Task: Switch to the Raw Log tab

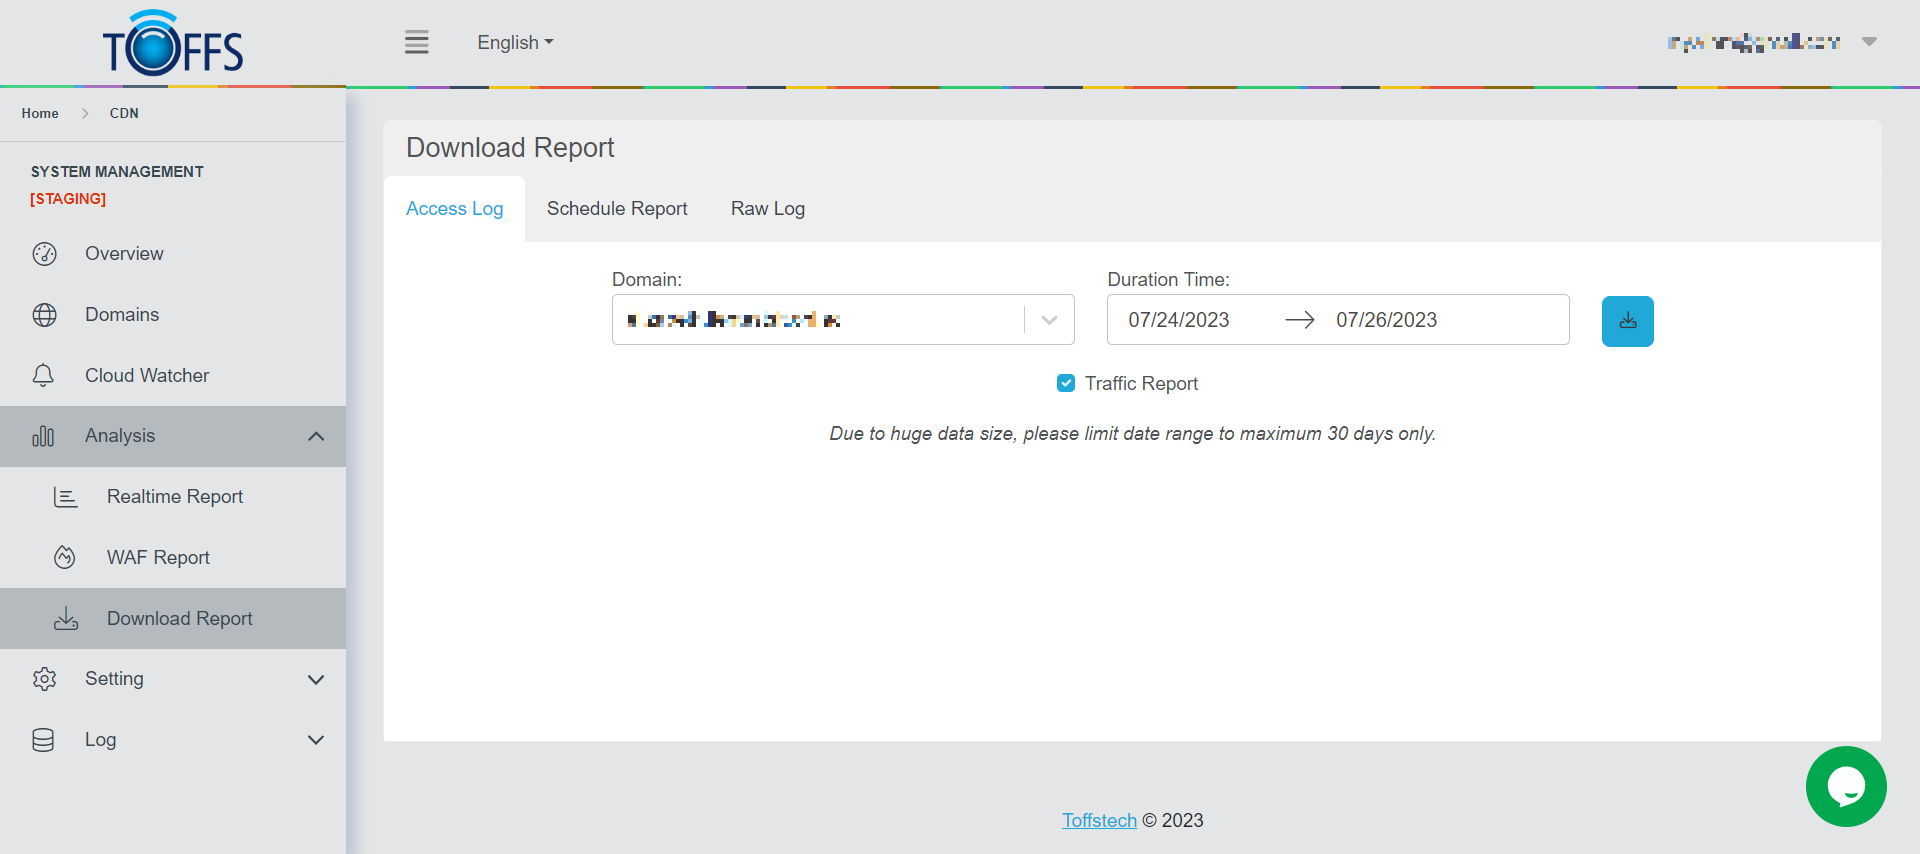Action: (x=767, y=209)
